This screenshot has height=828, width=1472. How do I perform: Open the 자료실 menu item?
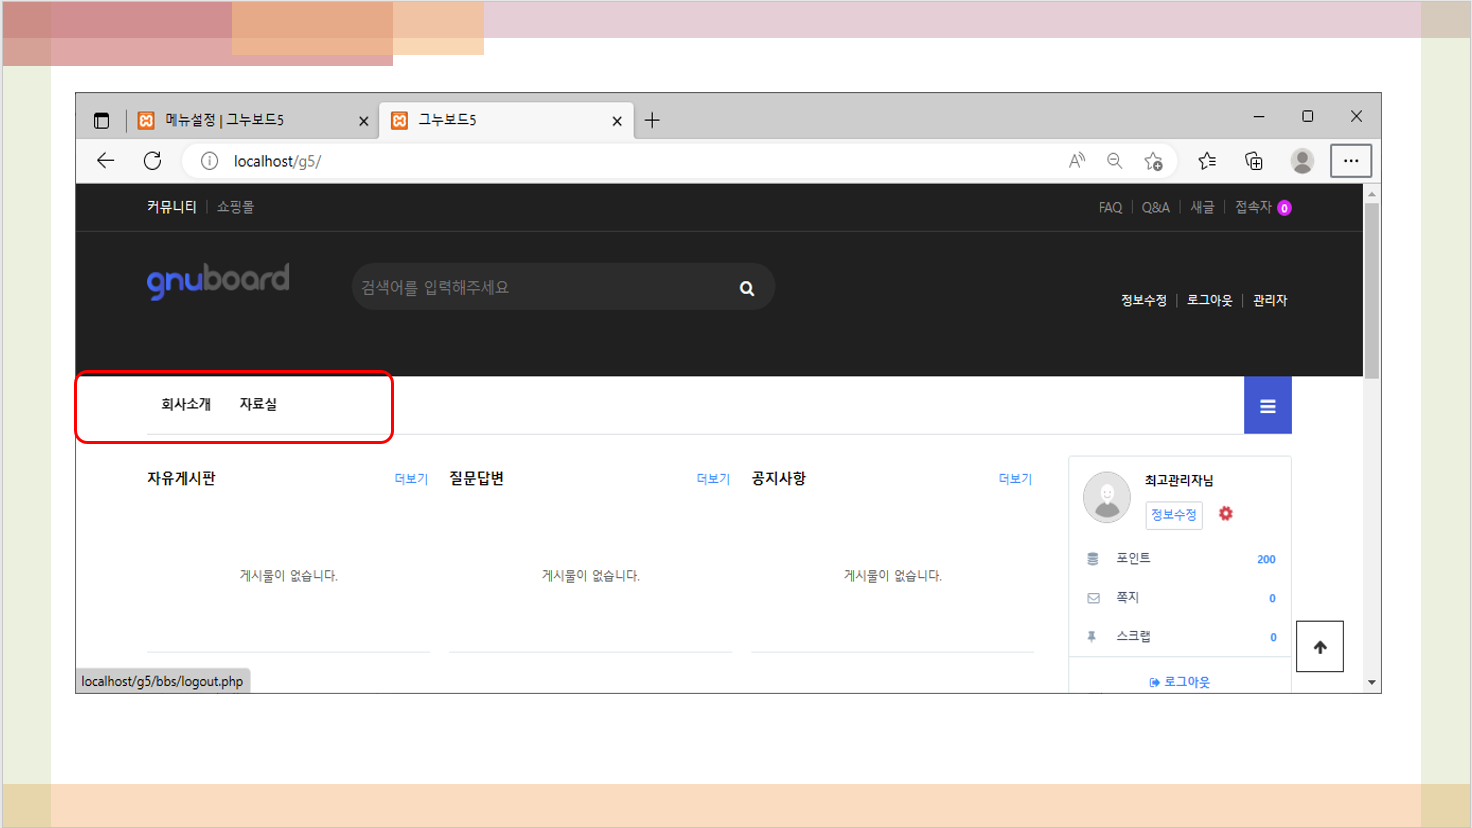(258, 404)
